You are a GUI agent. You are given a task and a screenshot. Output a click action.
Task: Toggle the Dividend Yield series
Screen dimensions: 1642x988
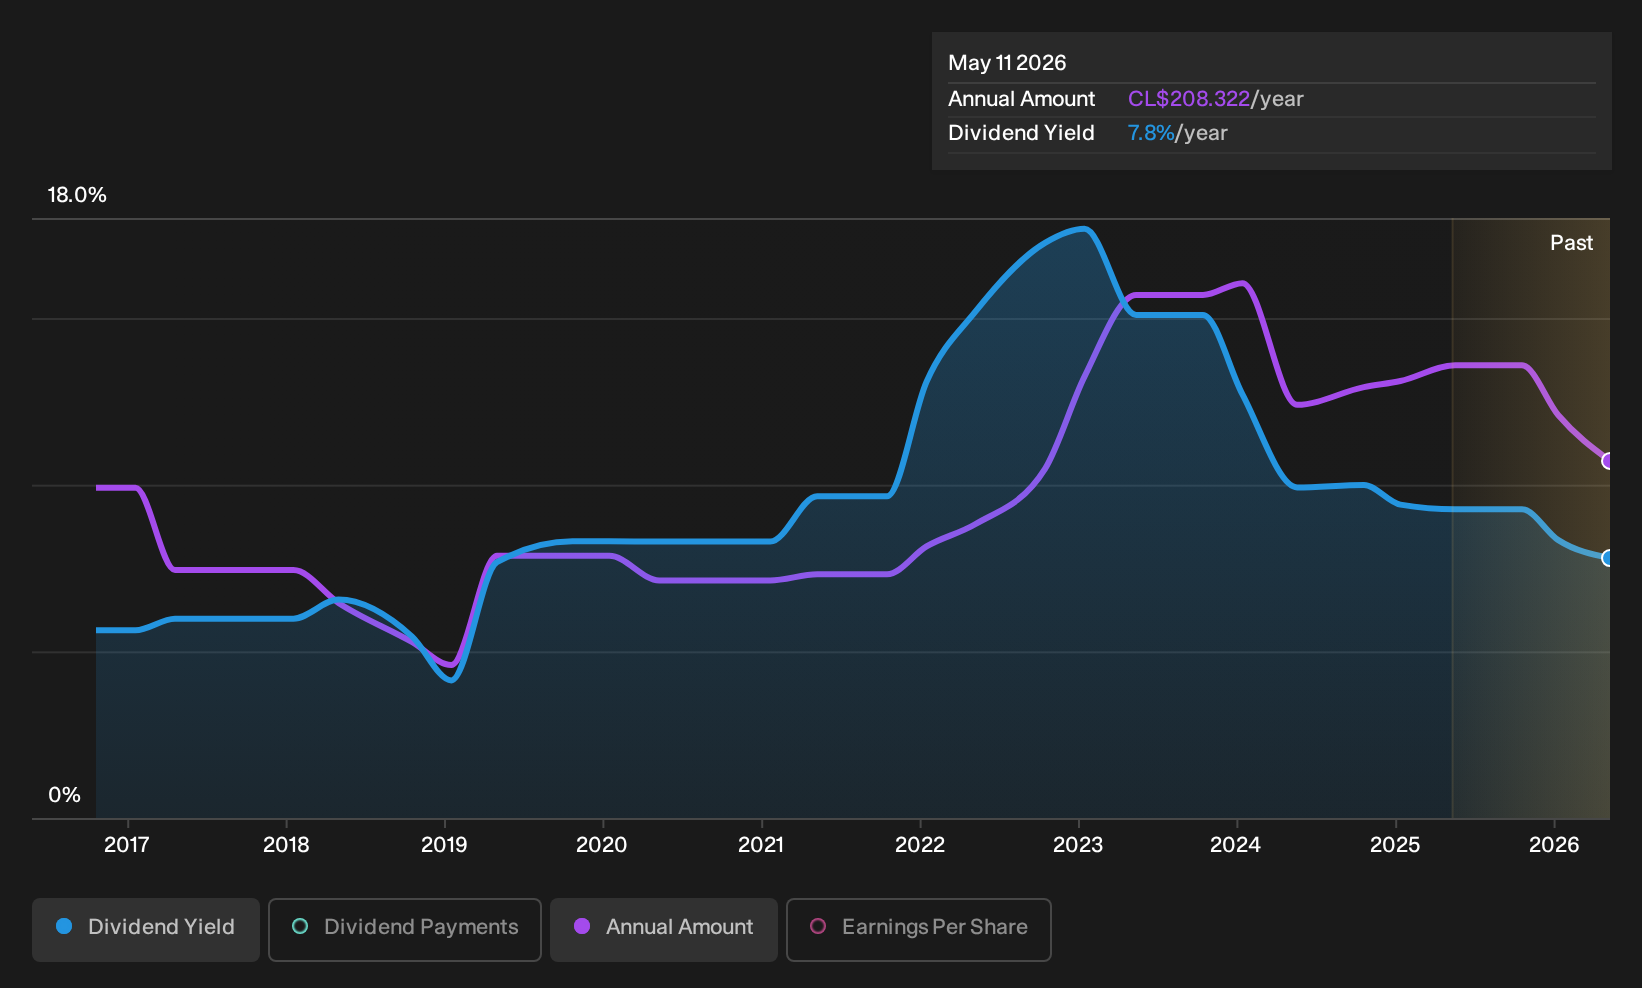[146, 929]
